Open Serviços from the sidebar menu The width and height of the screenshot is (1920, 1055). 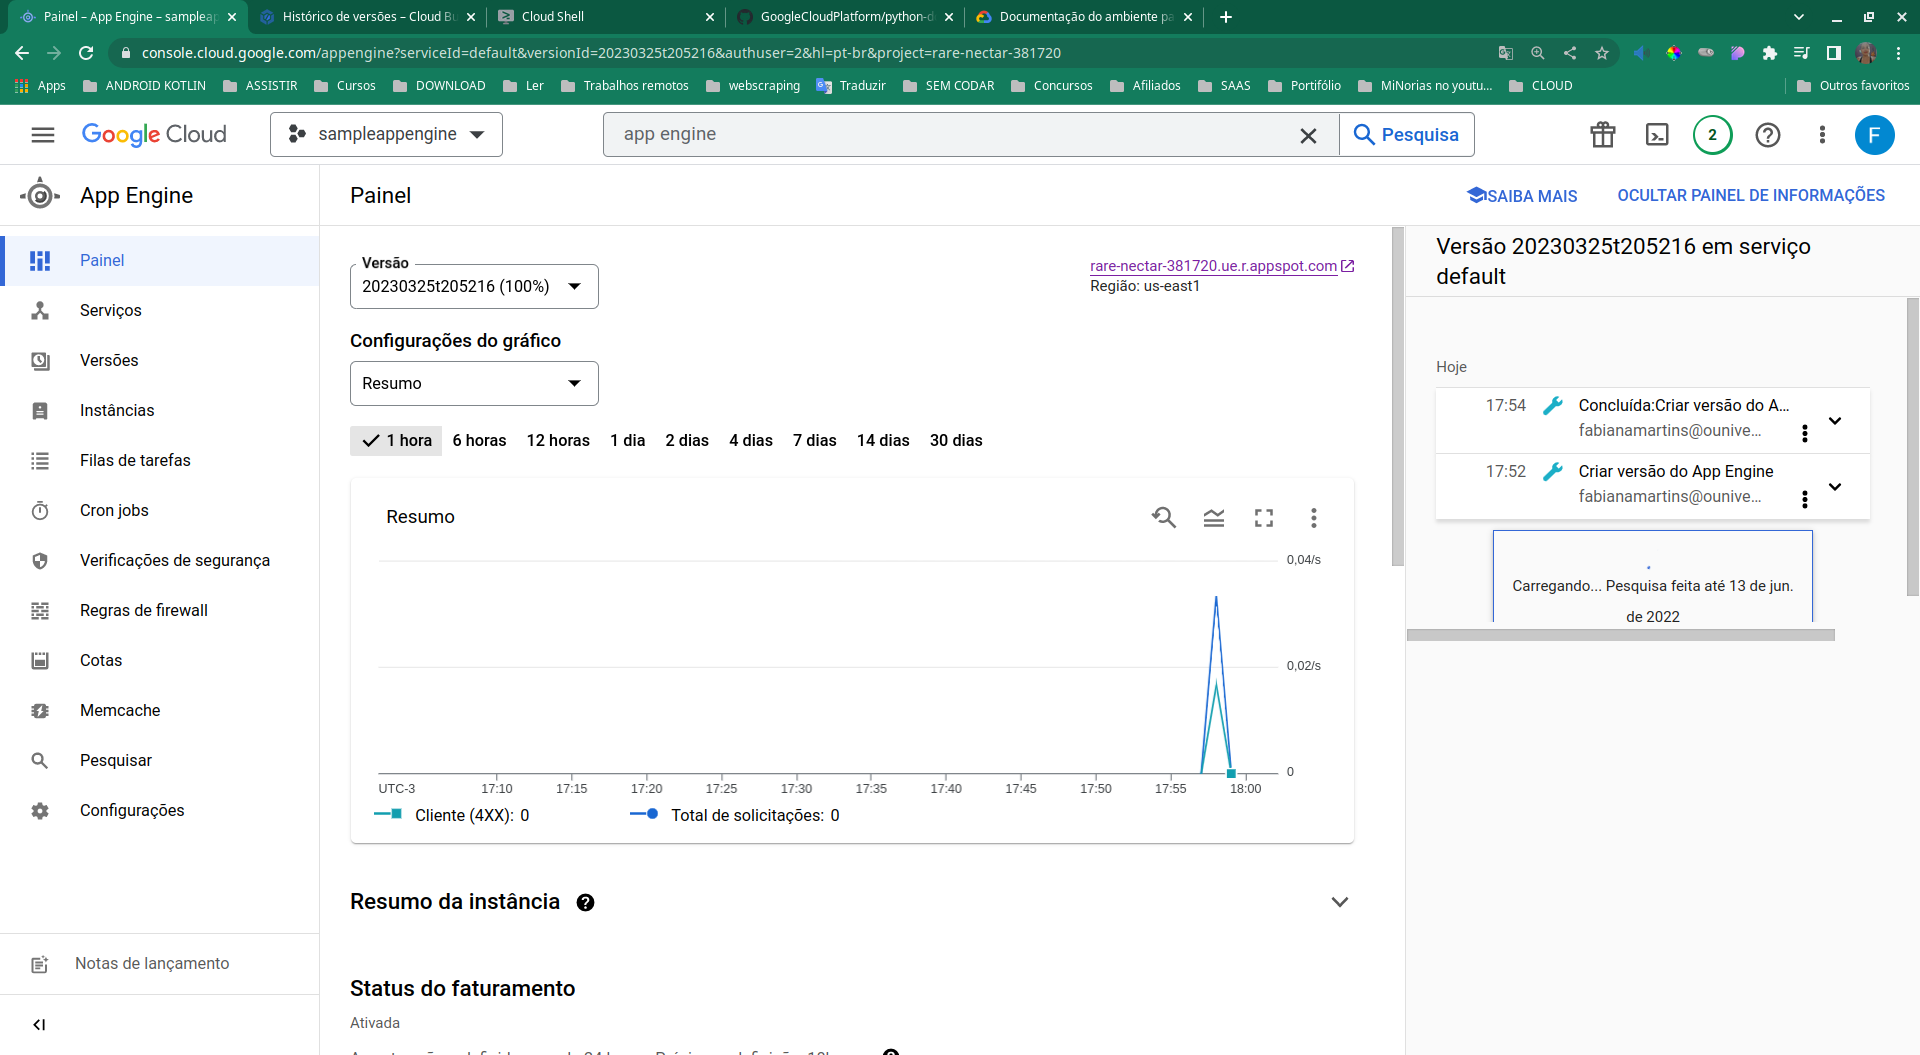[x=110, y=310]
